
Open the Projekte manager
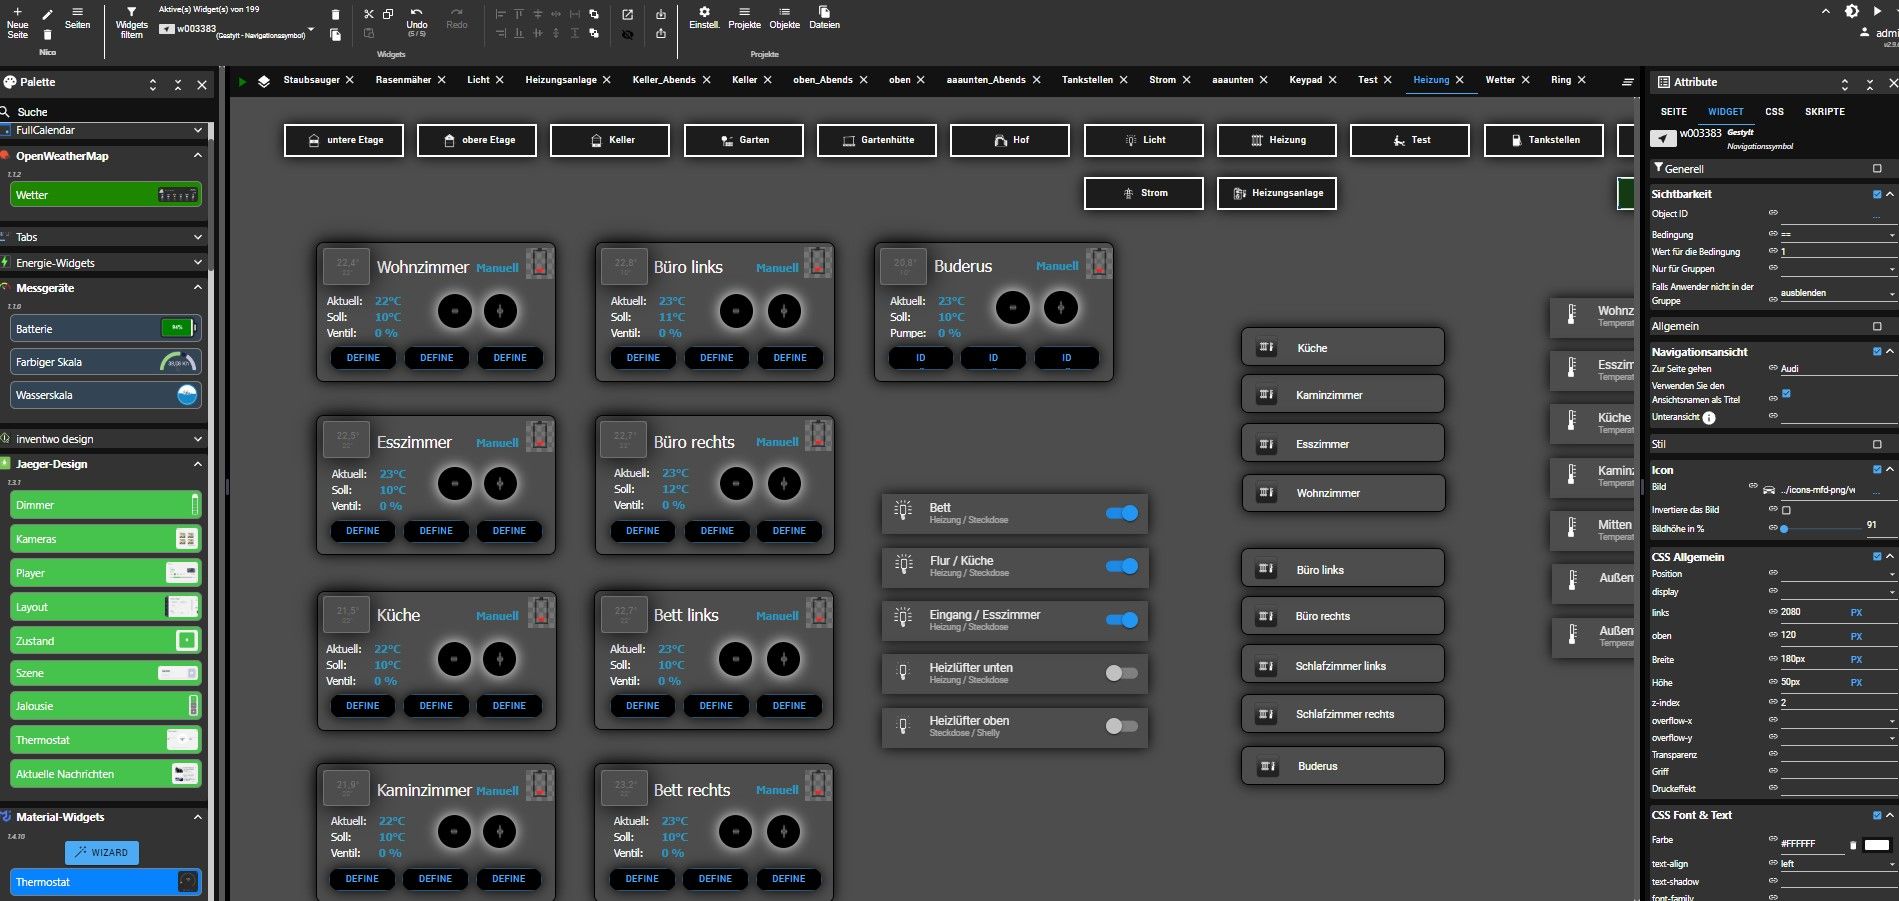tap(744, 18)
